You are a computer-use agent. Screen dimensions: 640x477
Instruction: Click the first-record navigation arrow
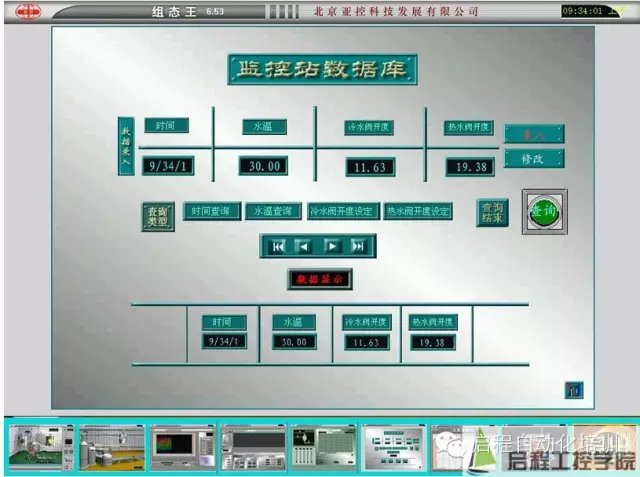tap(278, 246)
